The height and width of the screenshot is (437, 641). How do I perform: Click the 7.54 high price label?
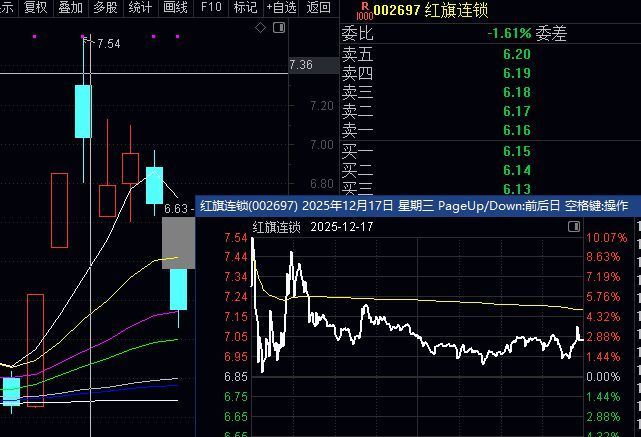click(x=109, y=44)
